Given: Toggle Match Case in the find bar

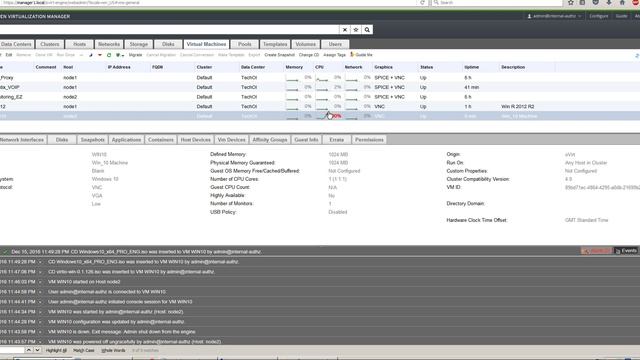Looking at the screenshot, I should pos(84,350).
